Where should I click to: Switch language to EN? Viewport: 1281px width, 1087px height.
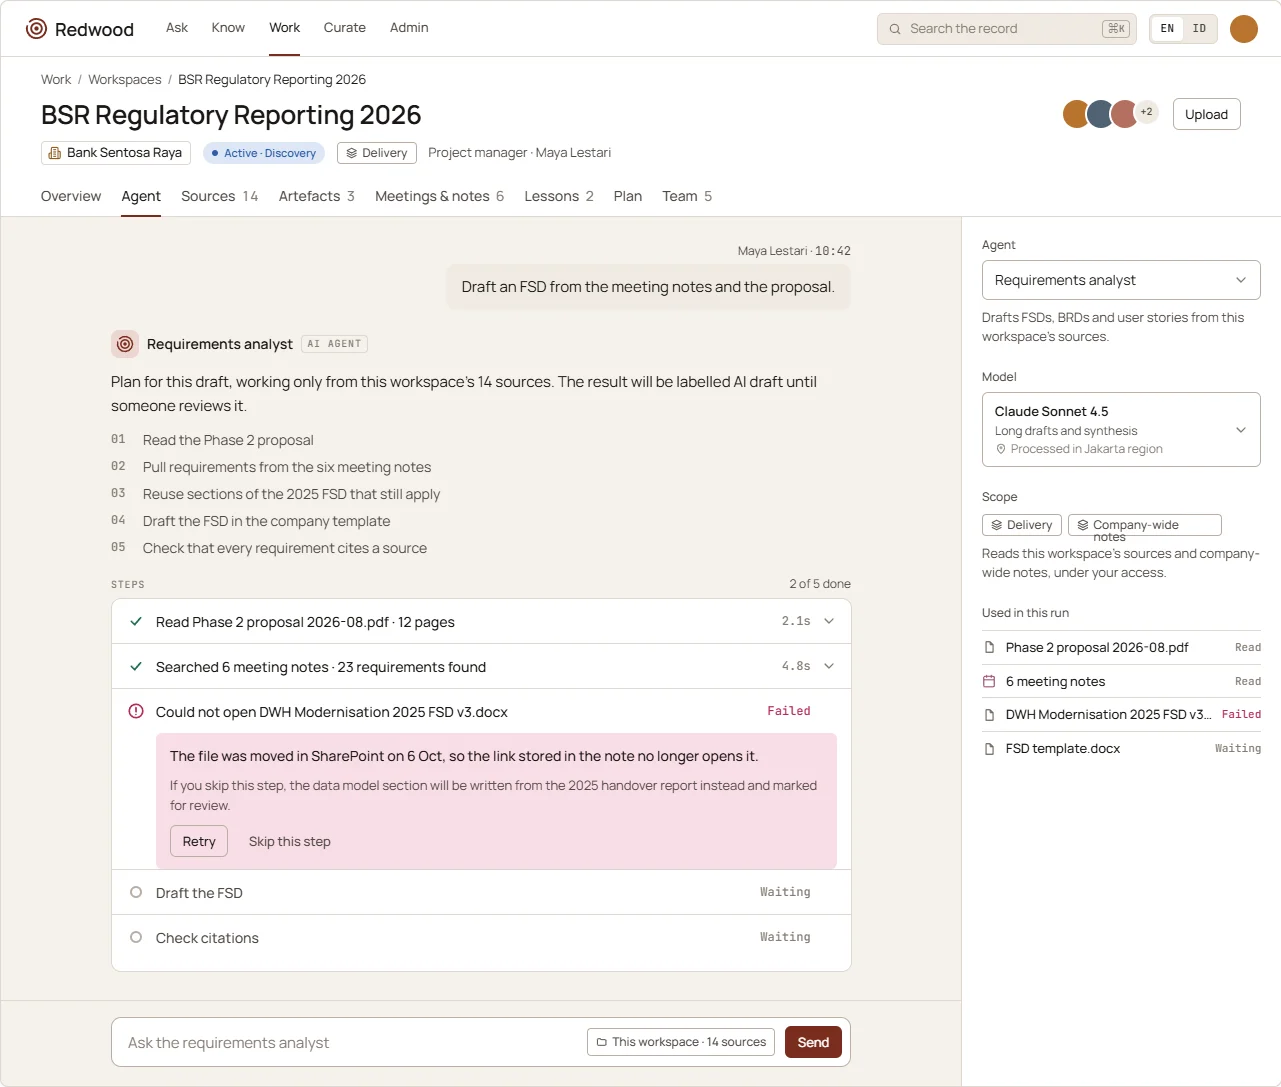point(1167,29)
